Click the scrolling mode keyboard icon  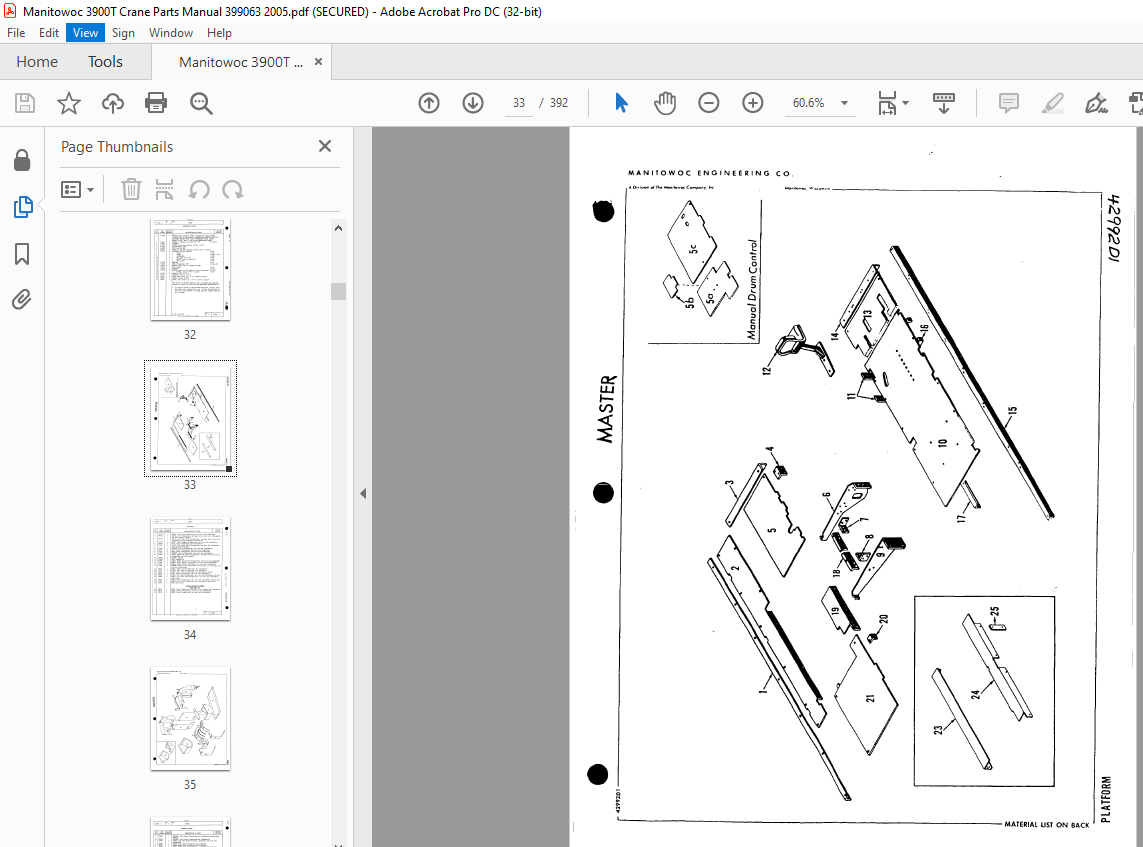tap(943, 103)
